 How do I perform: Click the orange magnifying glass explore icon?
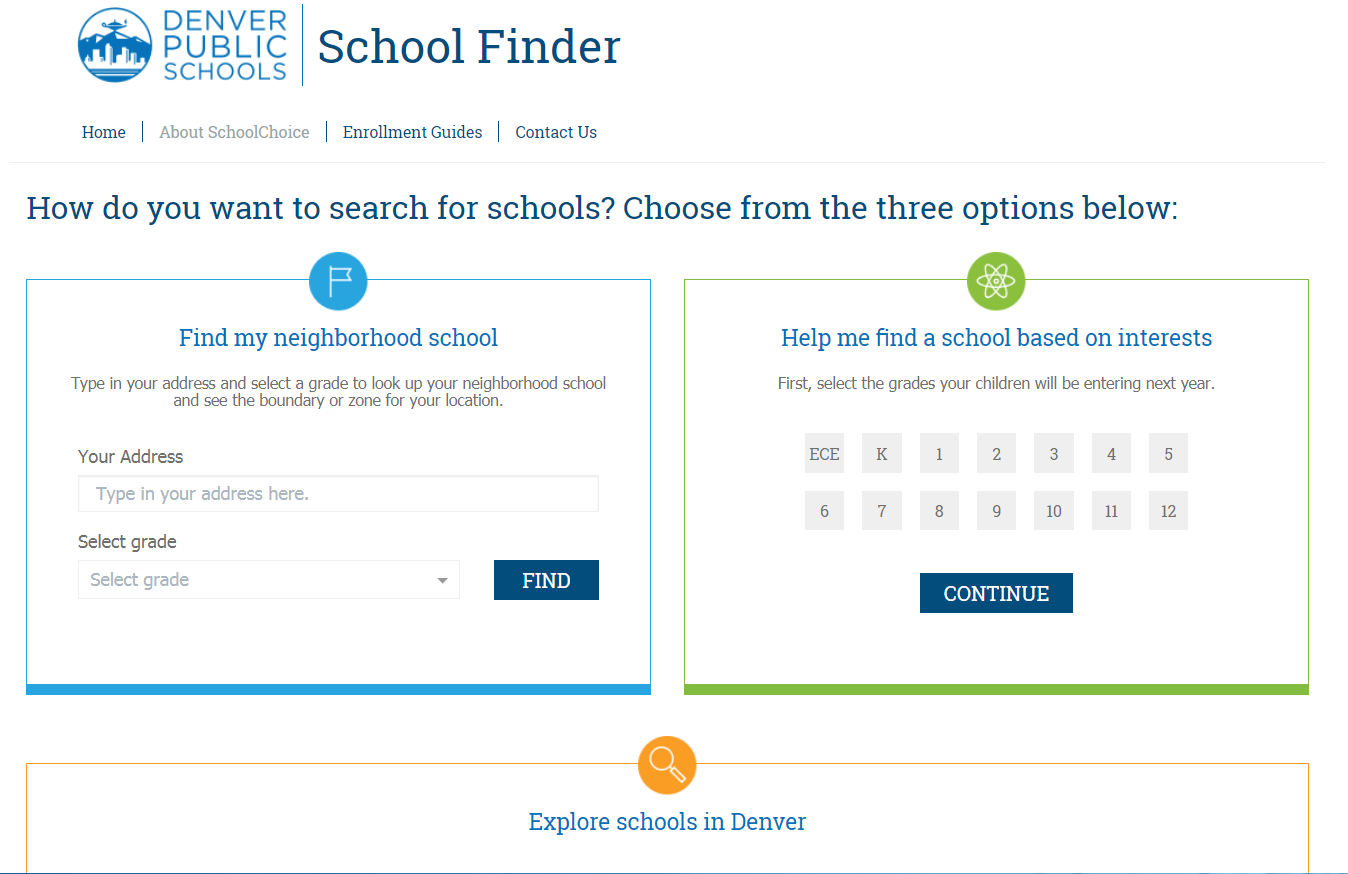pos(667,765)
